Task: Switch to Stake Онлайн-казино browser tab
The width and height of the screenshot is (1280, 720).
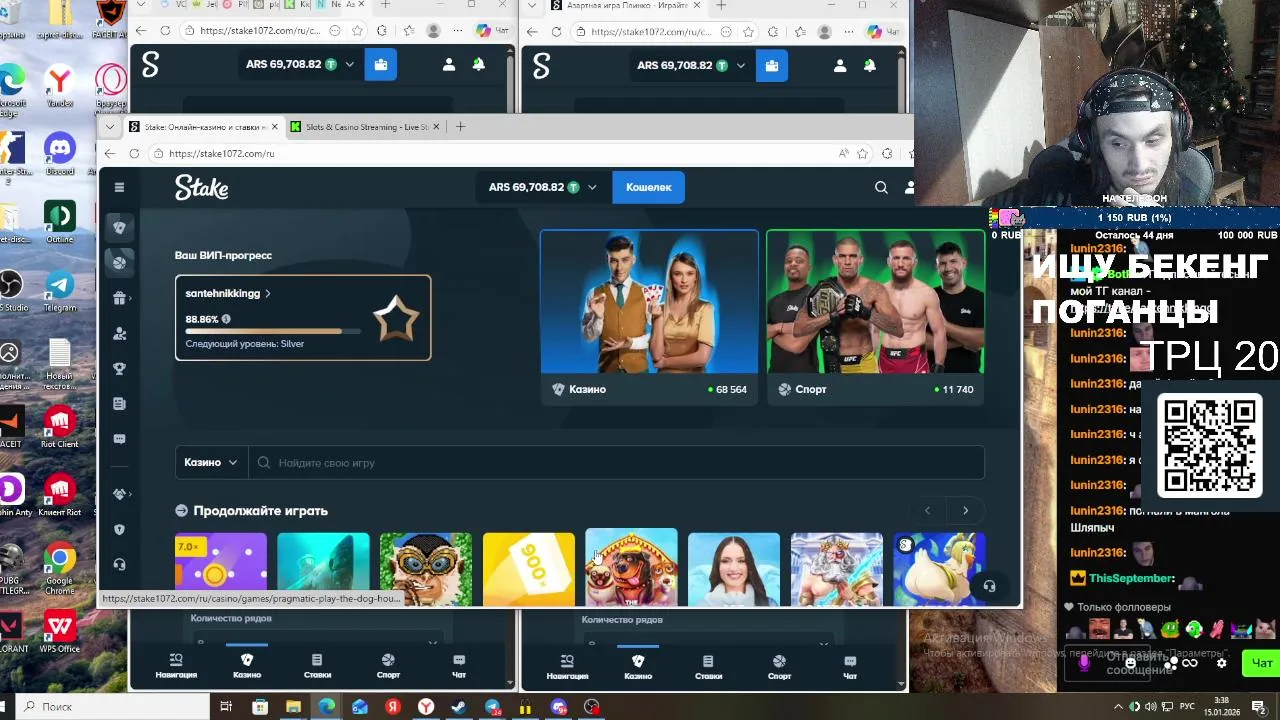Action: (x=205, y=127)
